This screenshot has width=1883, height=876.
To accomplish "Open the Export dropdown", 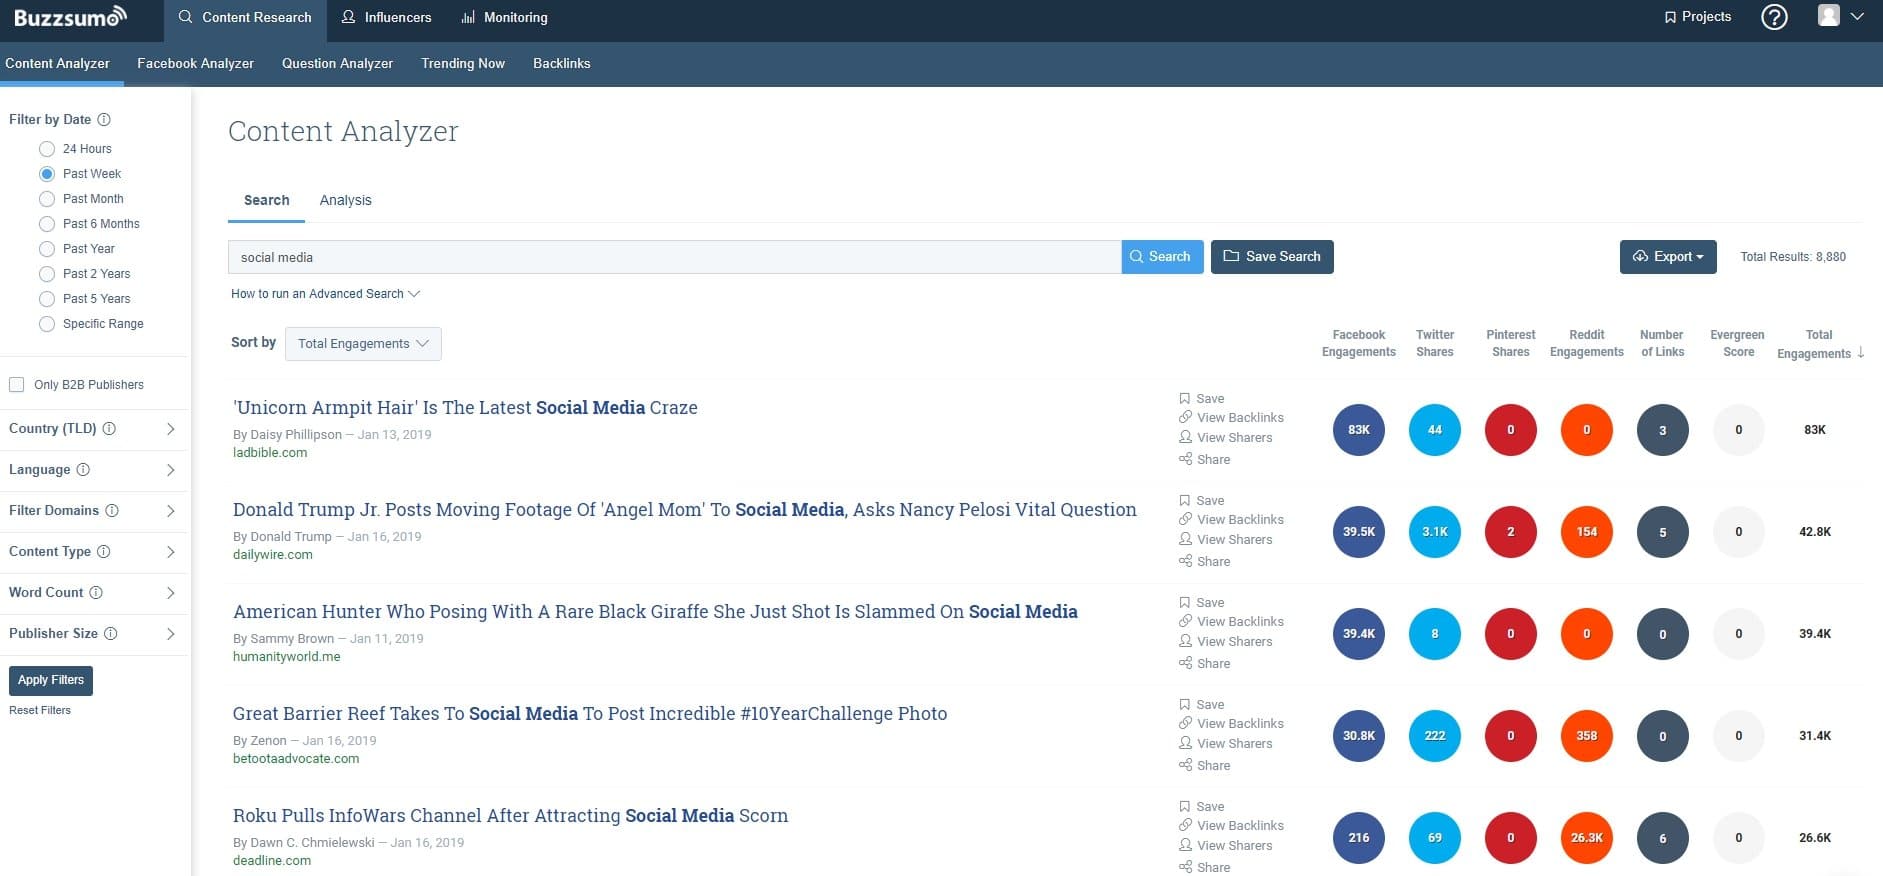I will 1668,257.
